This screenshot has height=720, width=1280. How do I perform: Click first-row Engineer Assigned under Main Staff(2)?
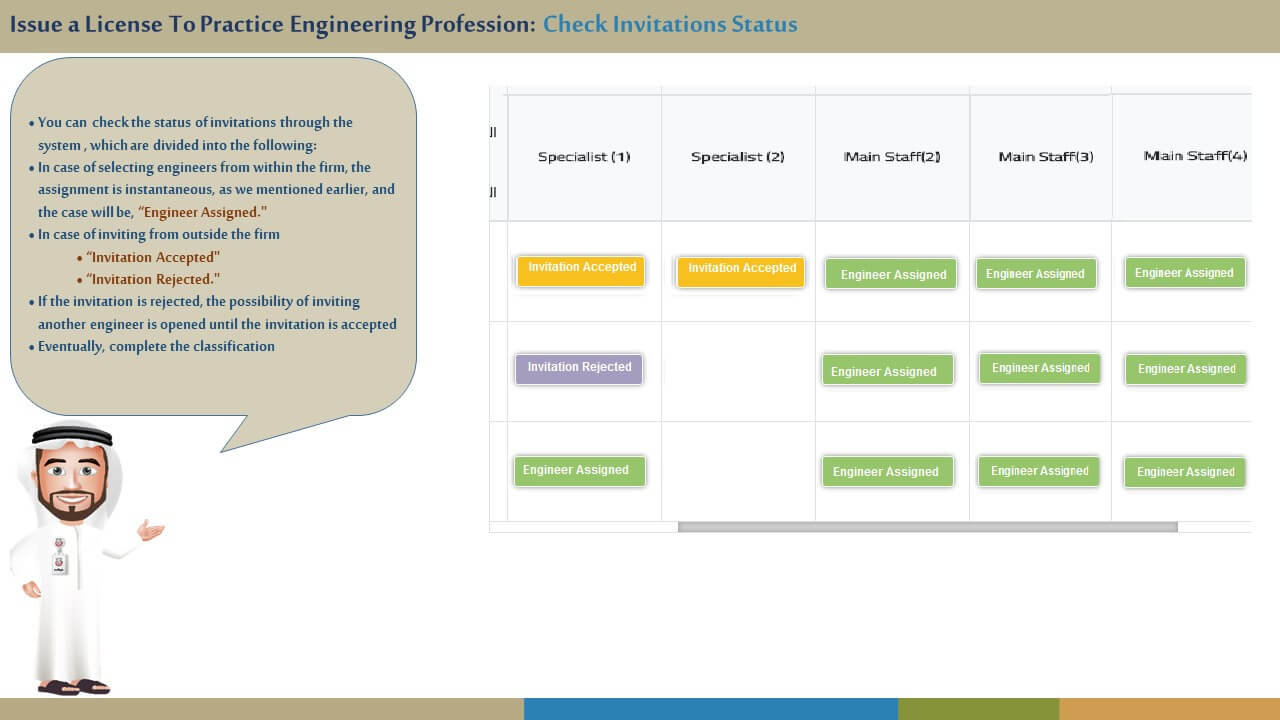coord(892,274)
